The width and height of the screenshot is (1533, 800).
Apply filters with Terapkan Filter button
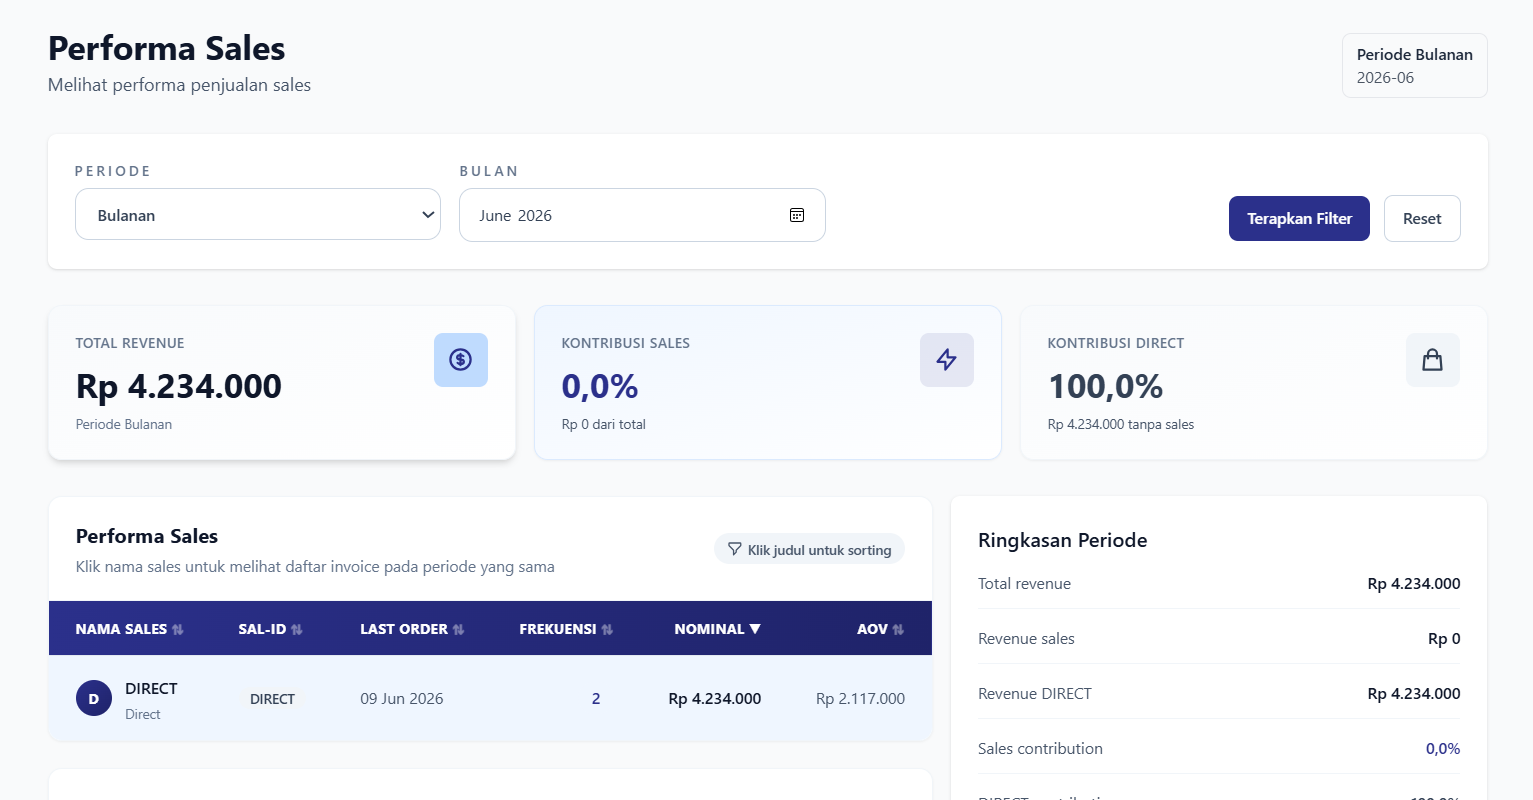1299,218
